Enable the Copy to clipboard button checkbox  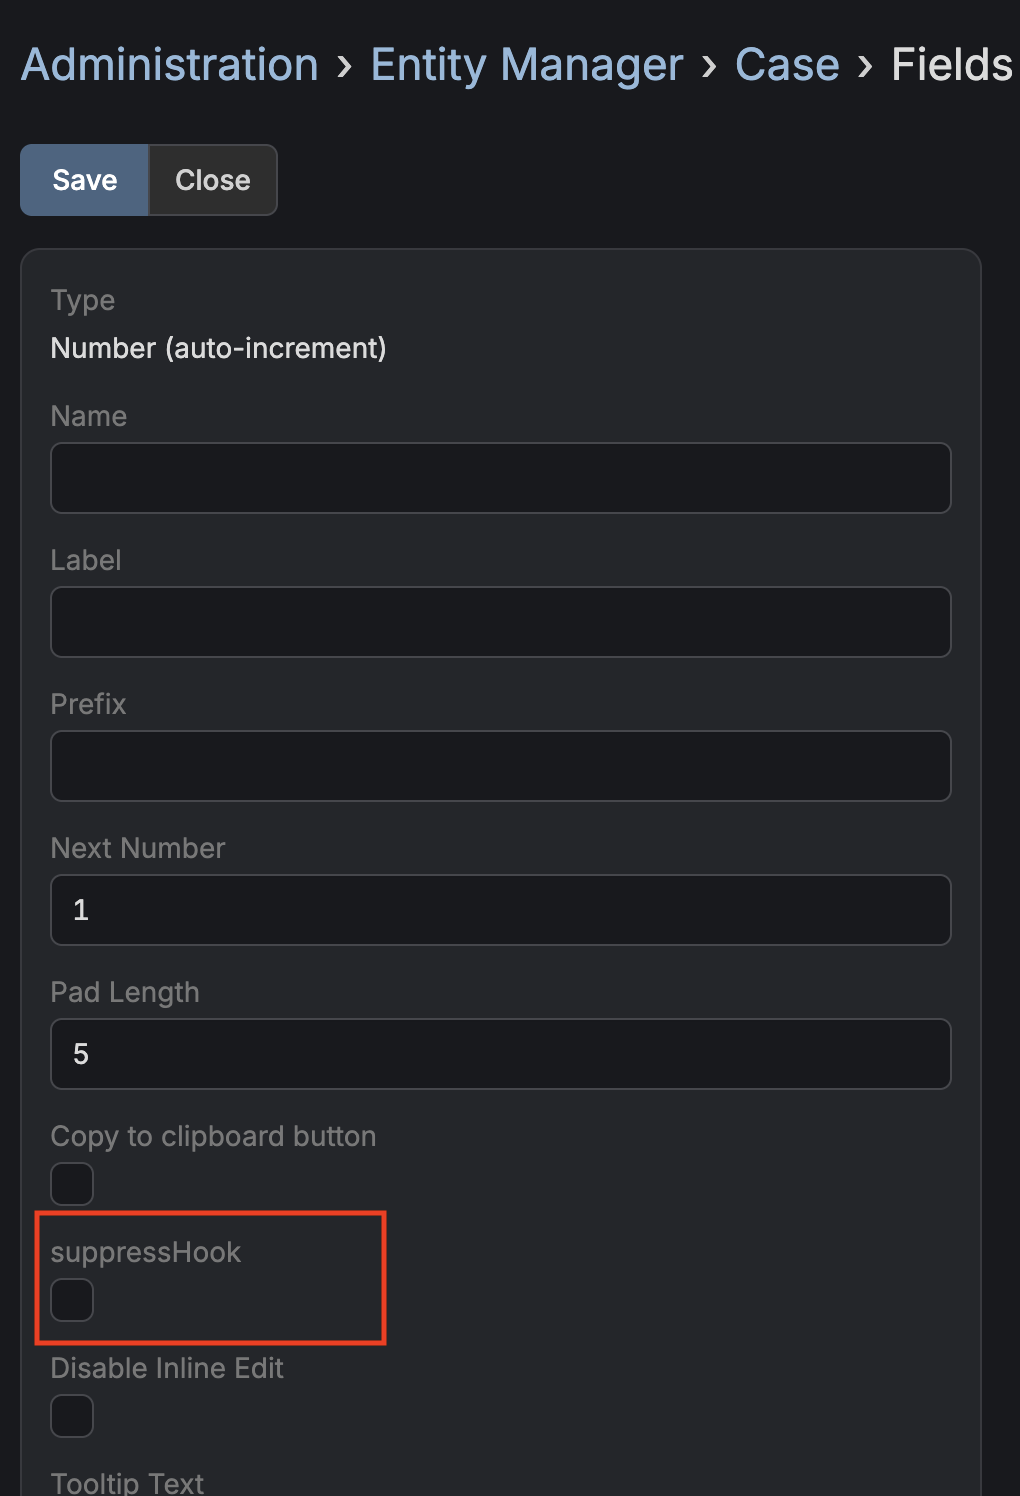click(x=72, y=1184)
